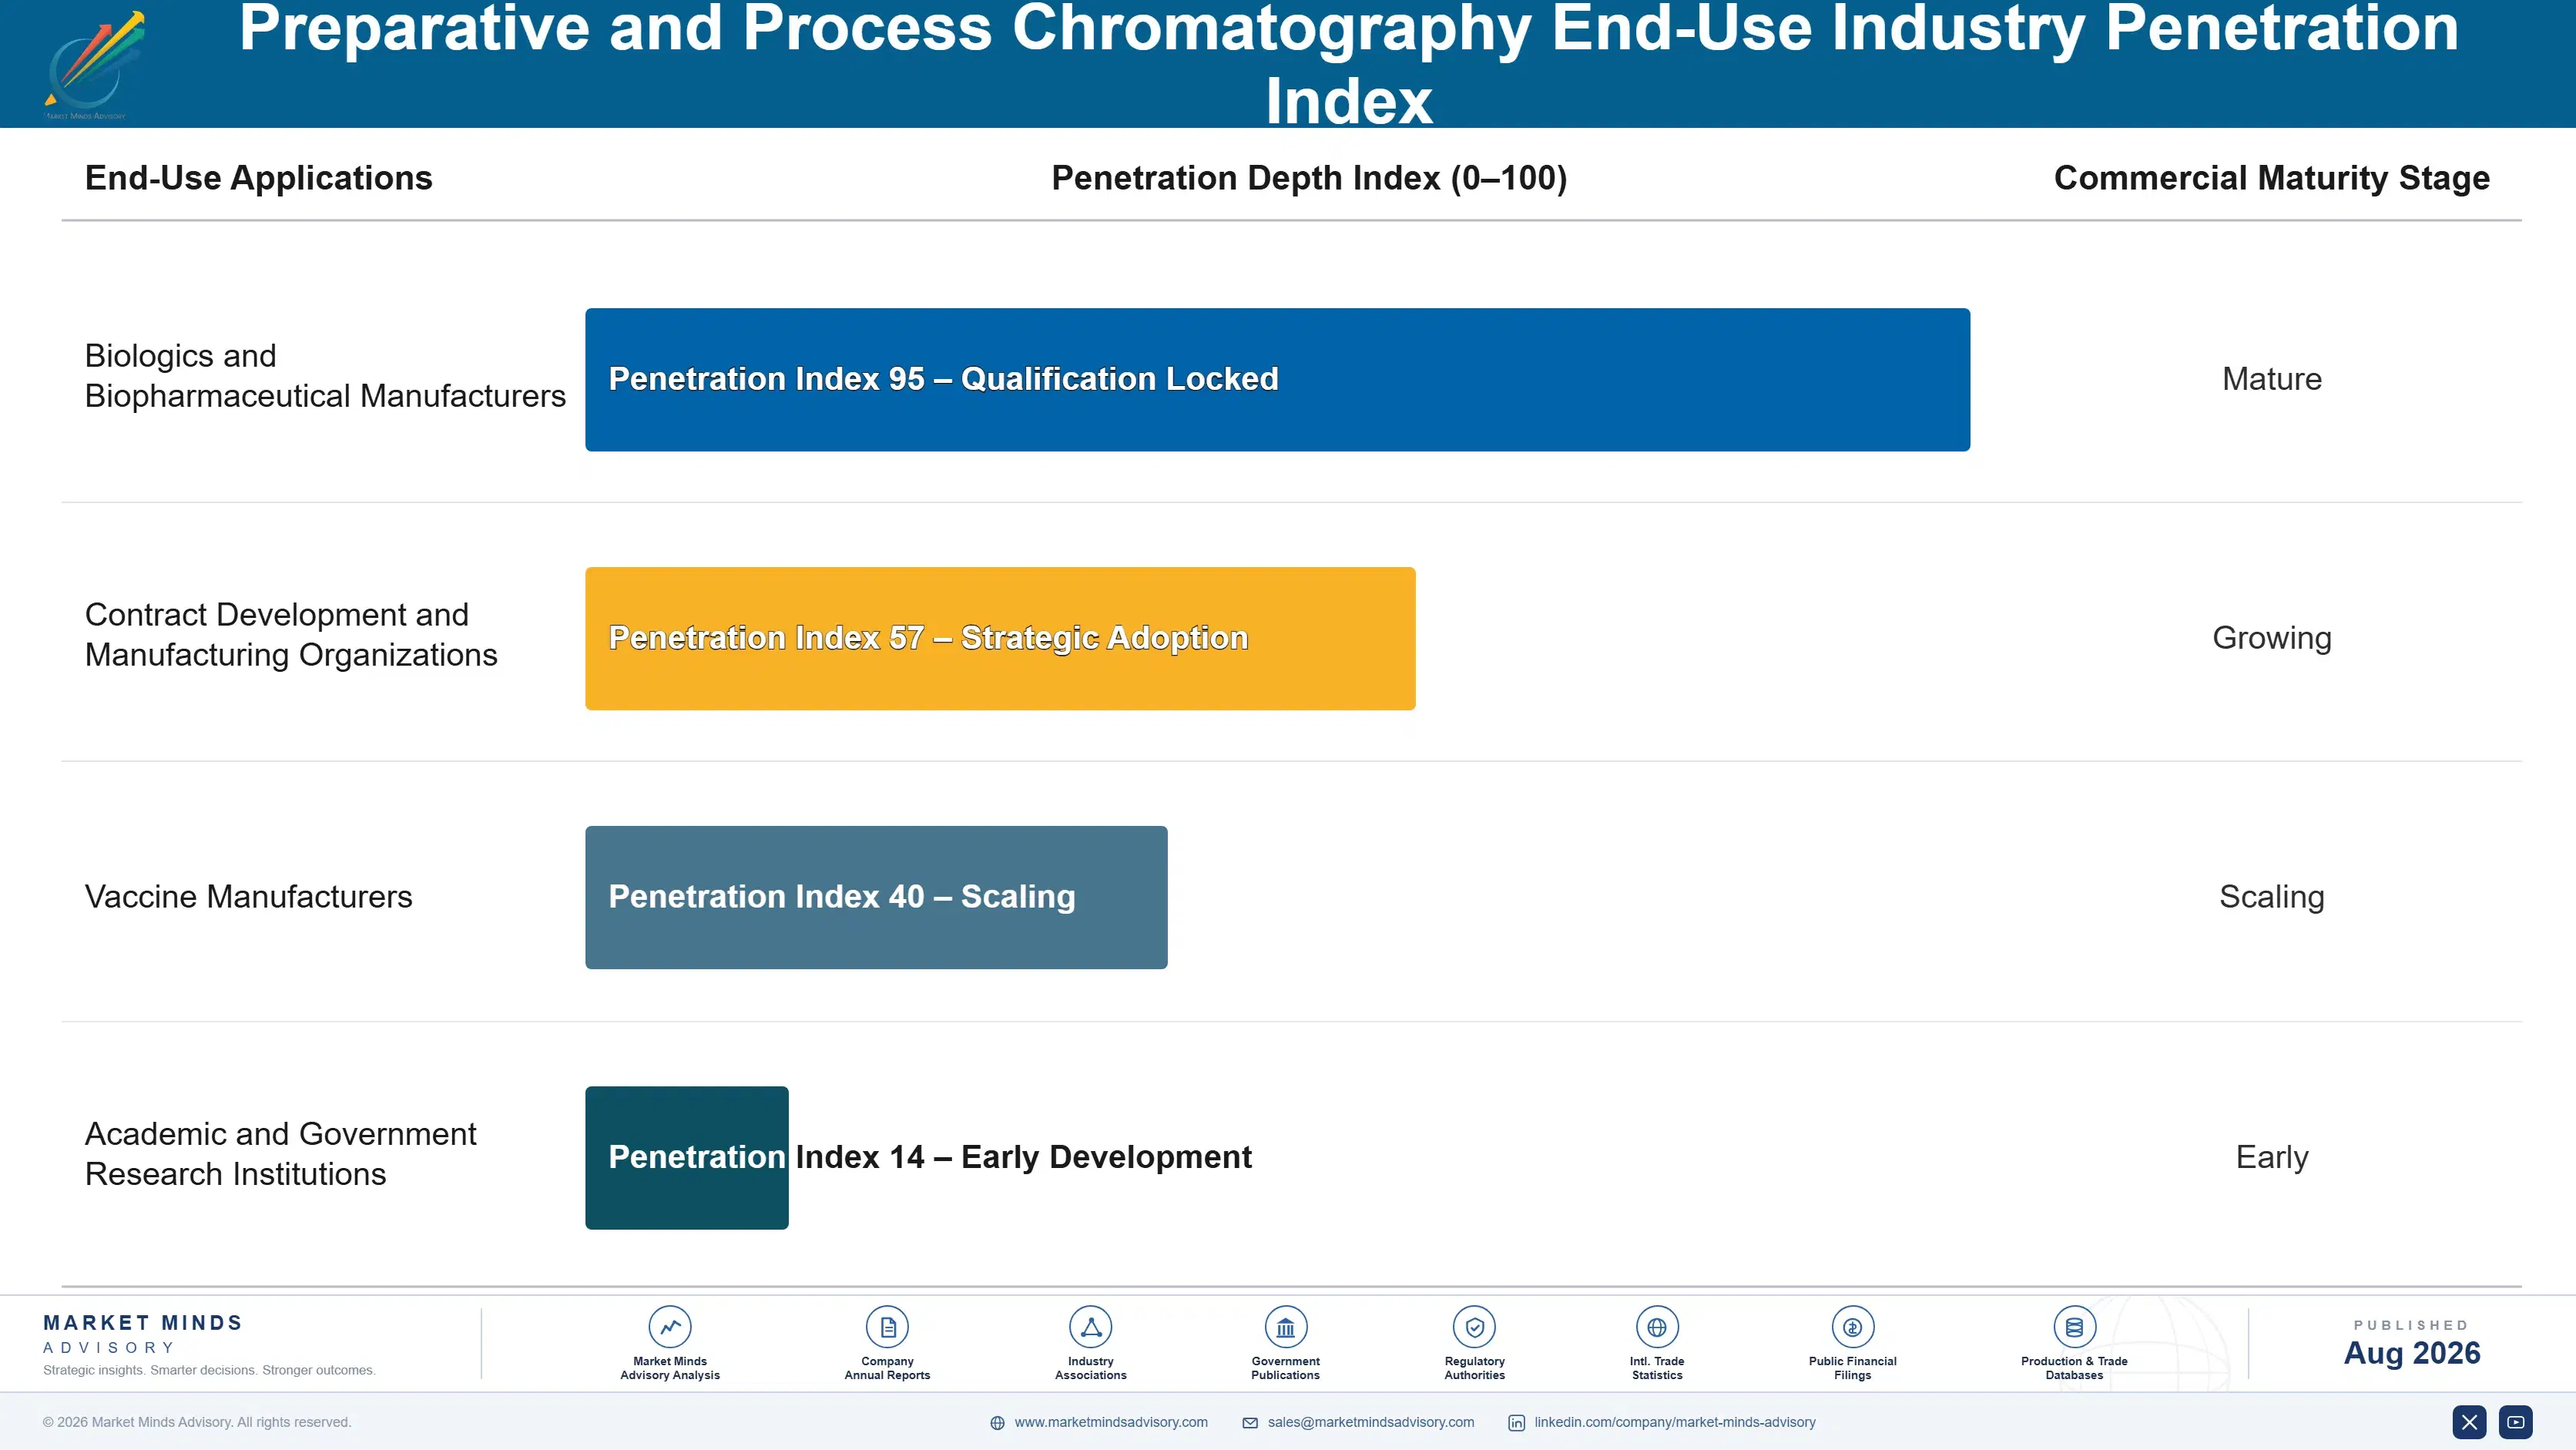The height and width of the screenshot is (1450, 2576).
Task: Click the Public Financial Filings icon
Action: [x=1852, y=1327]
